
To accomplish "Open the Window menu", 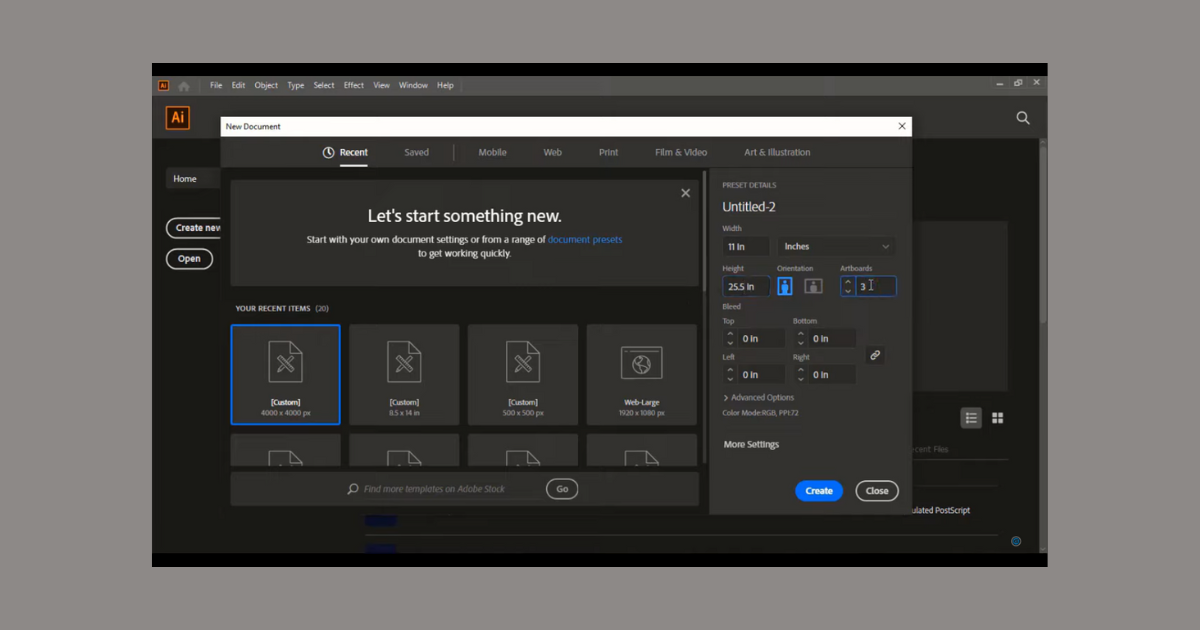I will 413,86.
